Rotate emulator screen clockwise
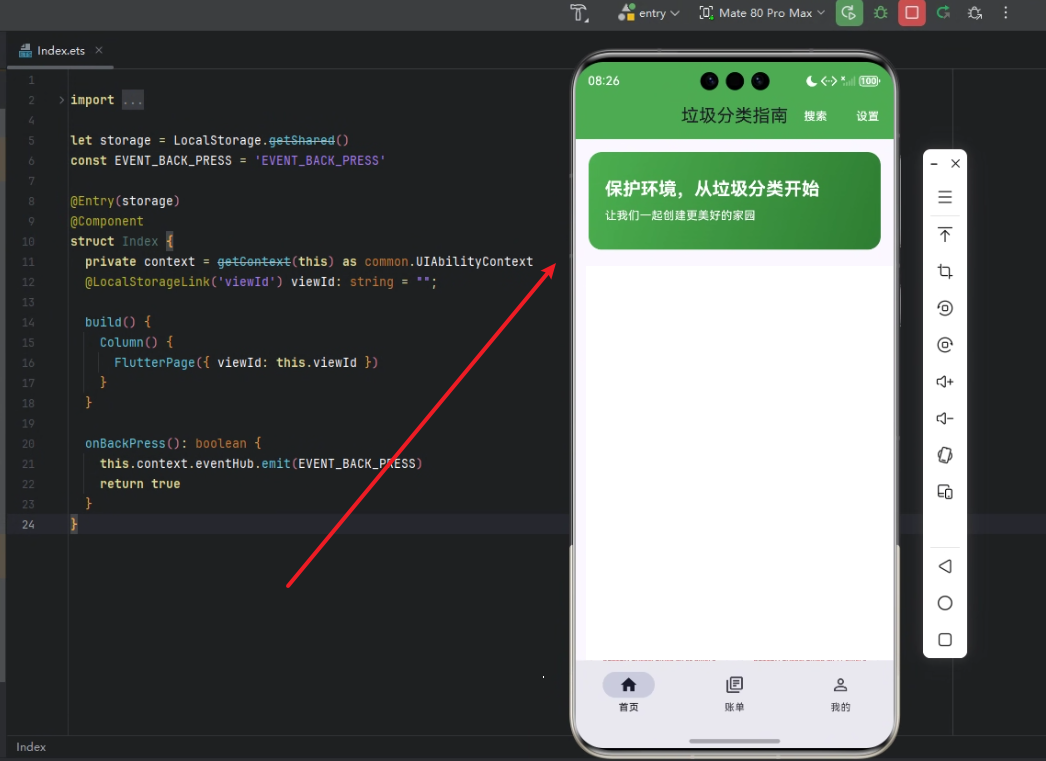 (x=945, y=345)
